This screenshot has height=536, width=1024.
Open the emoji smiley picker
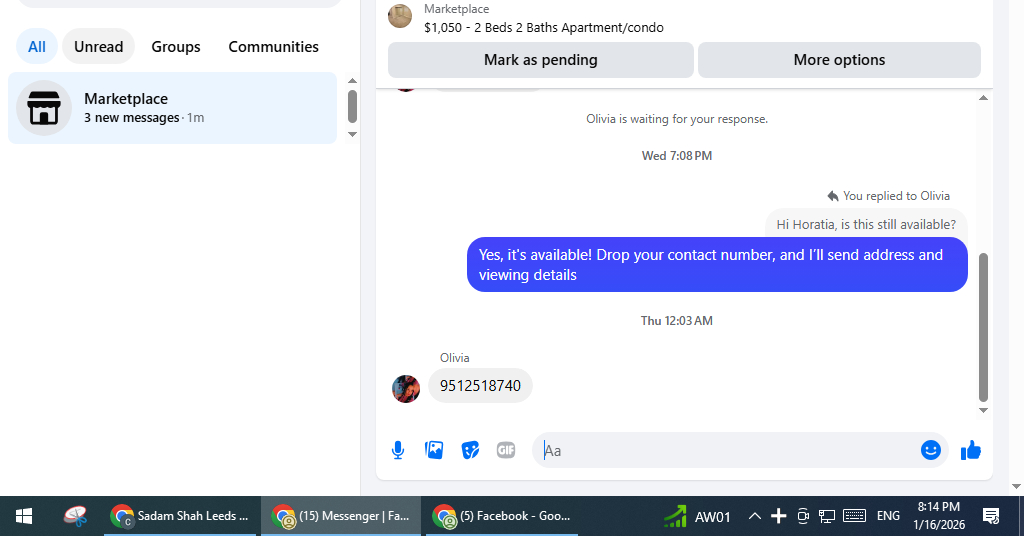coord(931,450)
